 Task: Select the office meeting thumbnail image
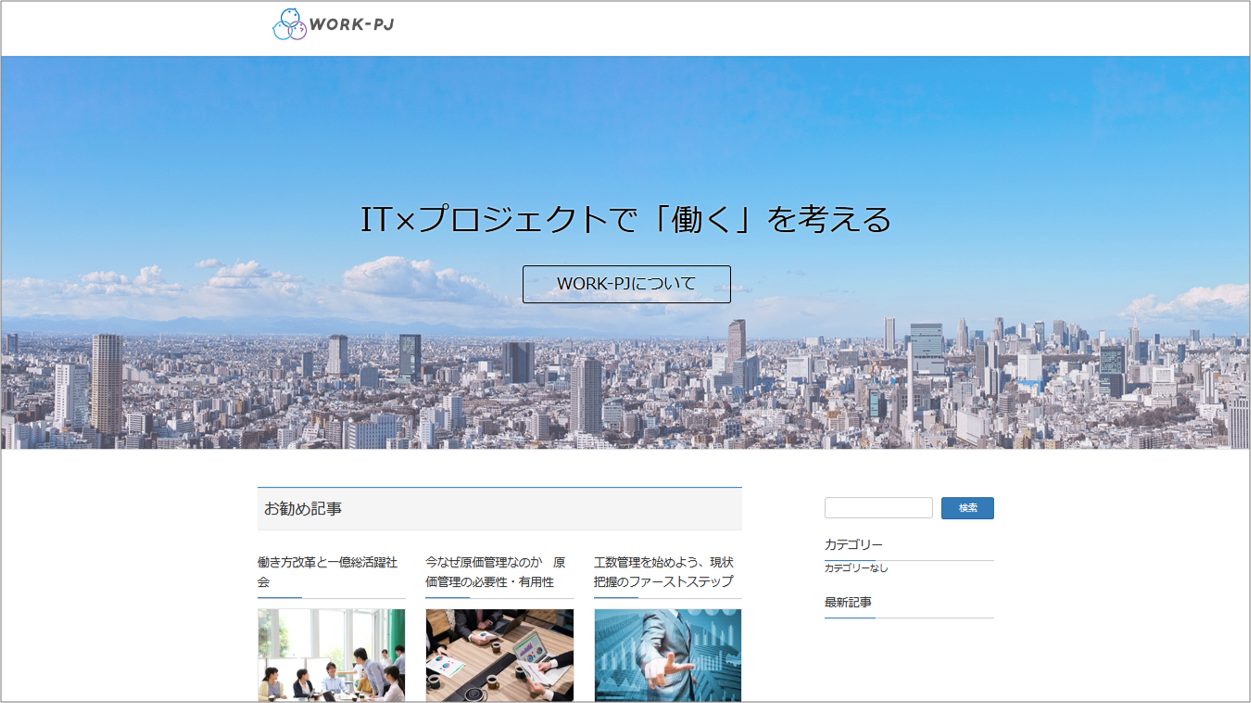pos(331,655)
